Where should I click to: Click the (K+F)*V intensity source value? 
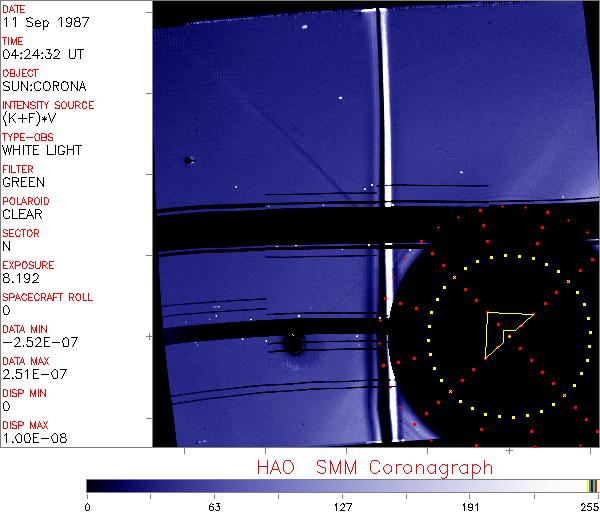tap(30, 119)
